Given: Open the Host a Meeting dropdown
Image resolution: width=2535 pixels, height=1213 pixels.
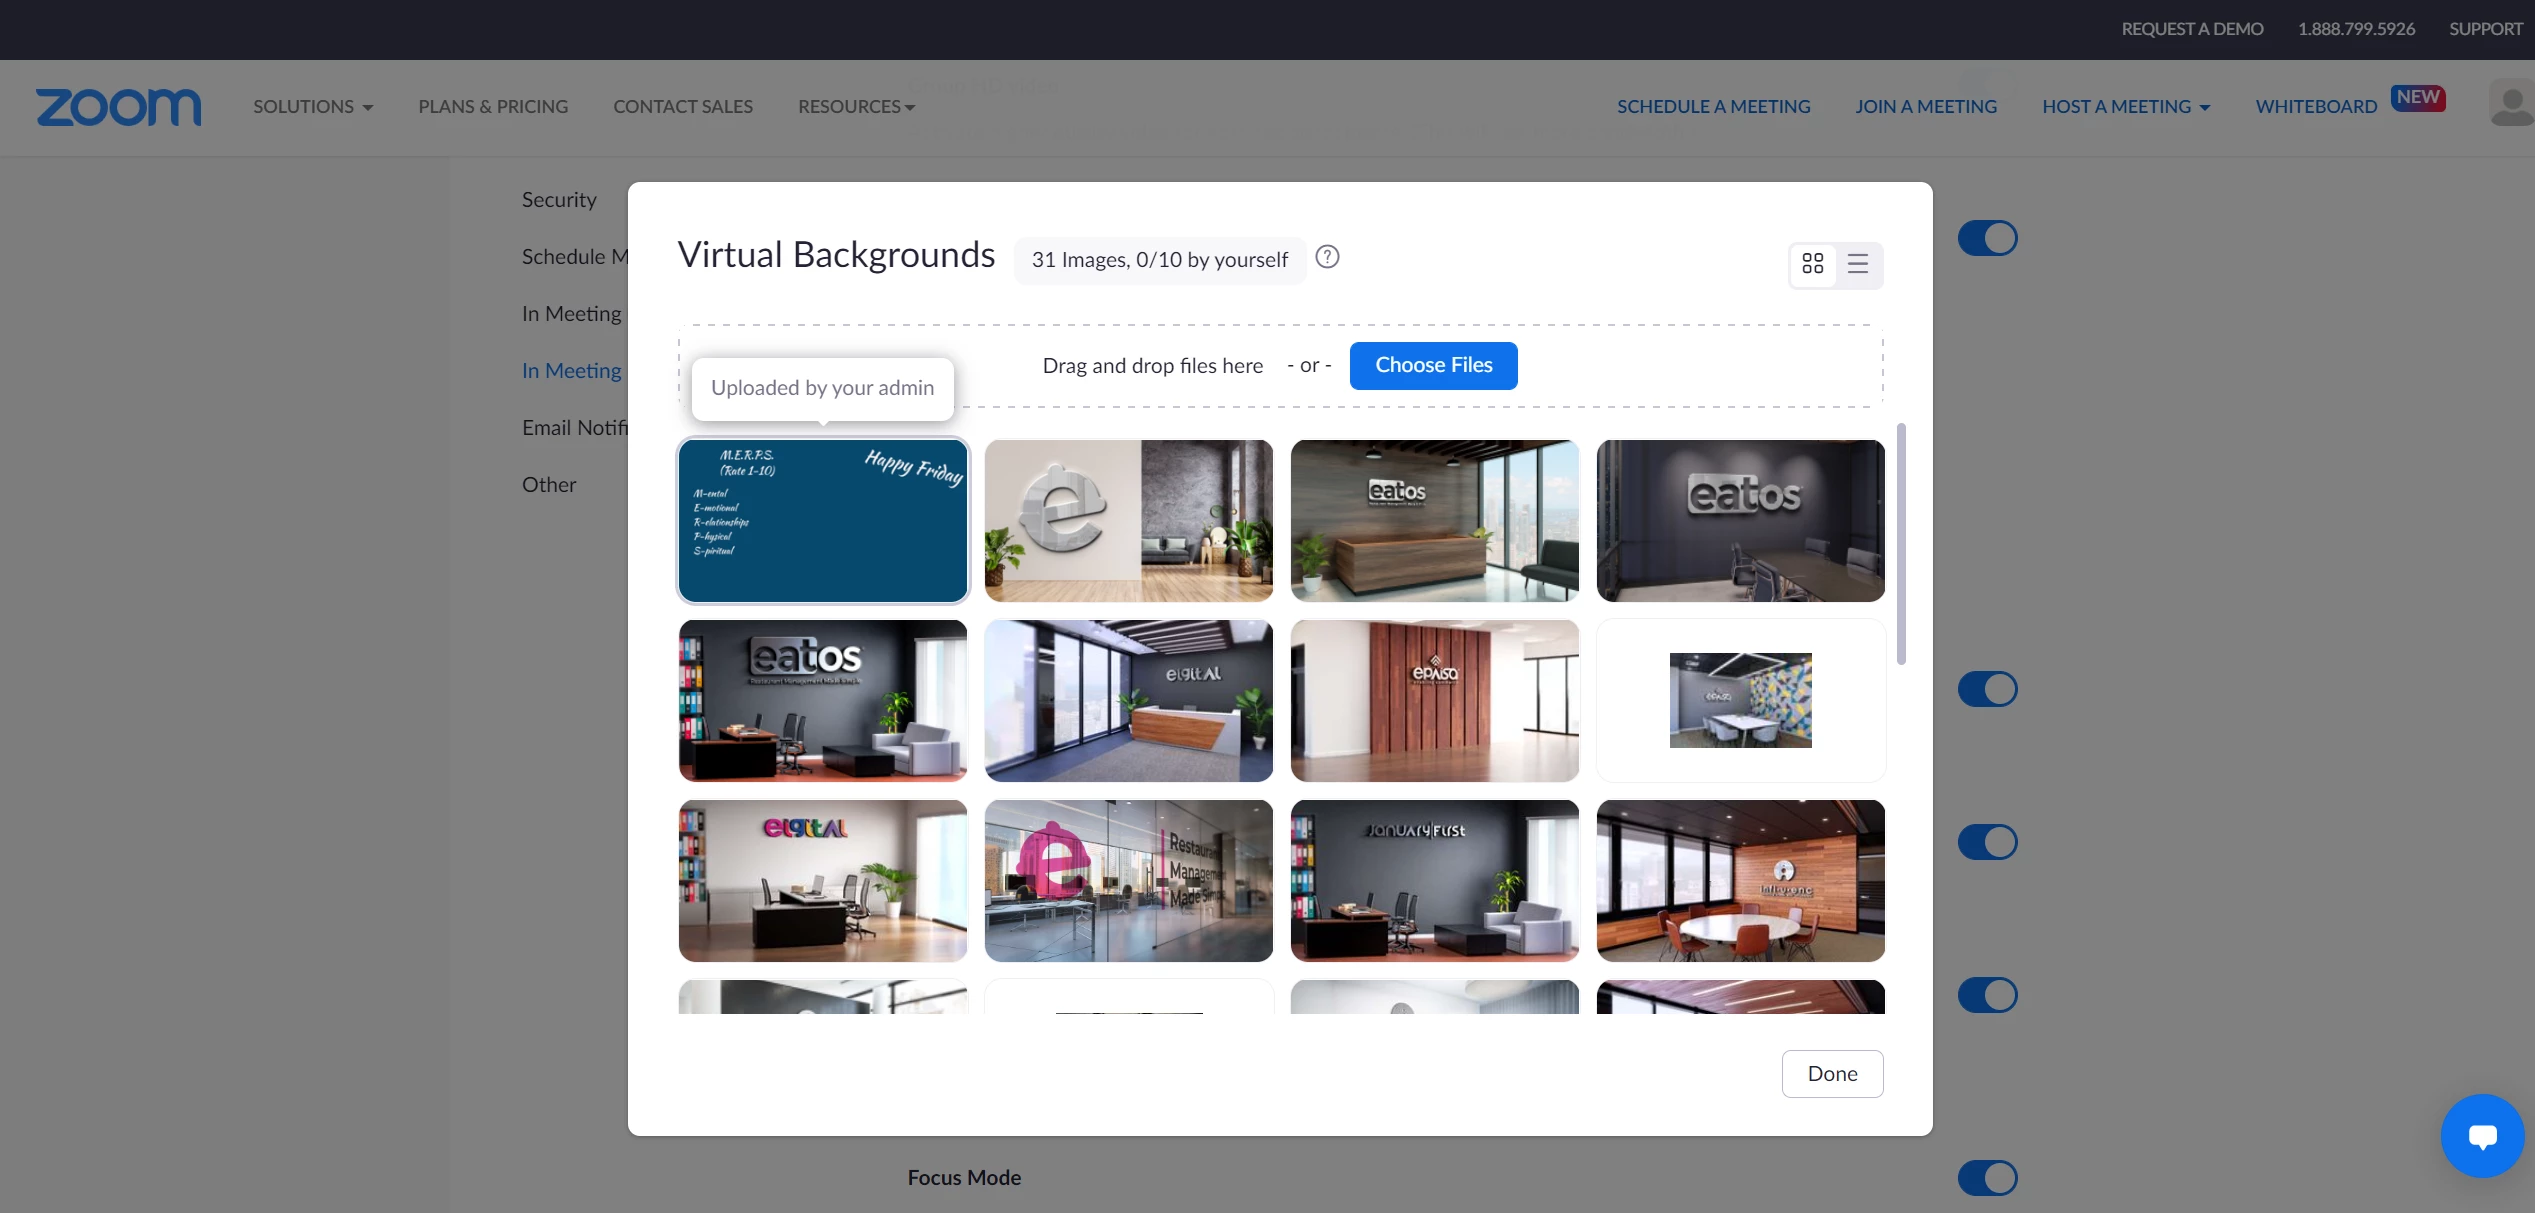Looking at the screenshot, I should [x=2126, y=107].
